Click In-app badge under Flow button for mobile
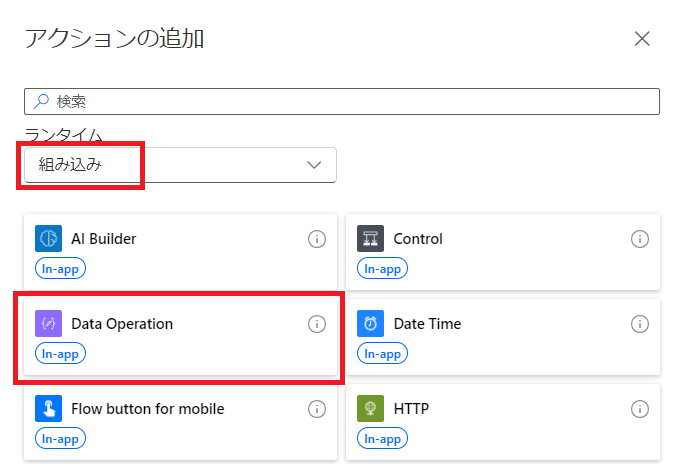Screen dimensions: 679x464 tap(60, 438)
